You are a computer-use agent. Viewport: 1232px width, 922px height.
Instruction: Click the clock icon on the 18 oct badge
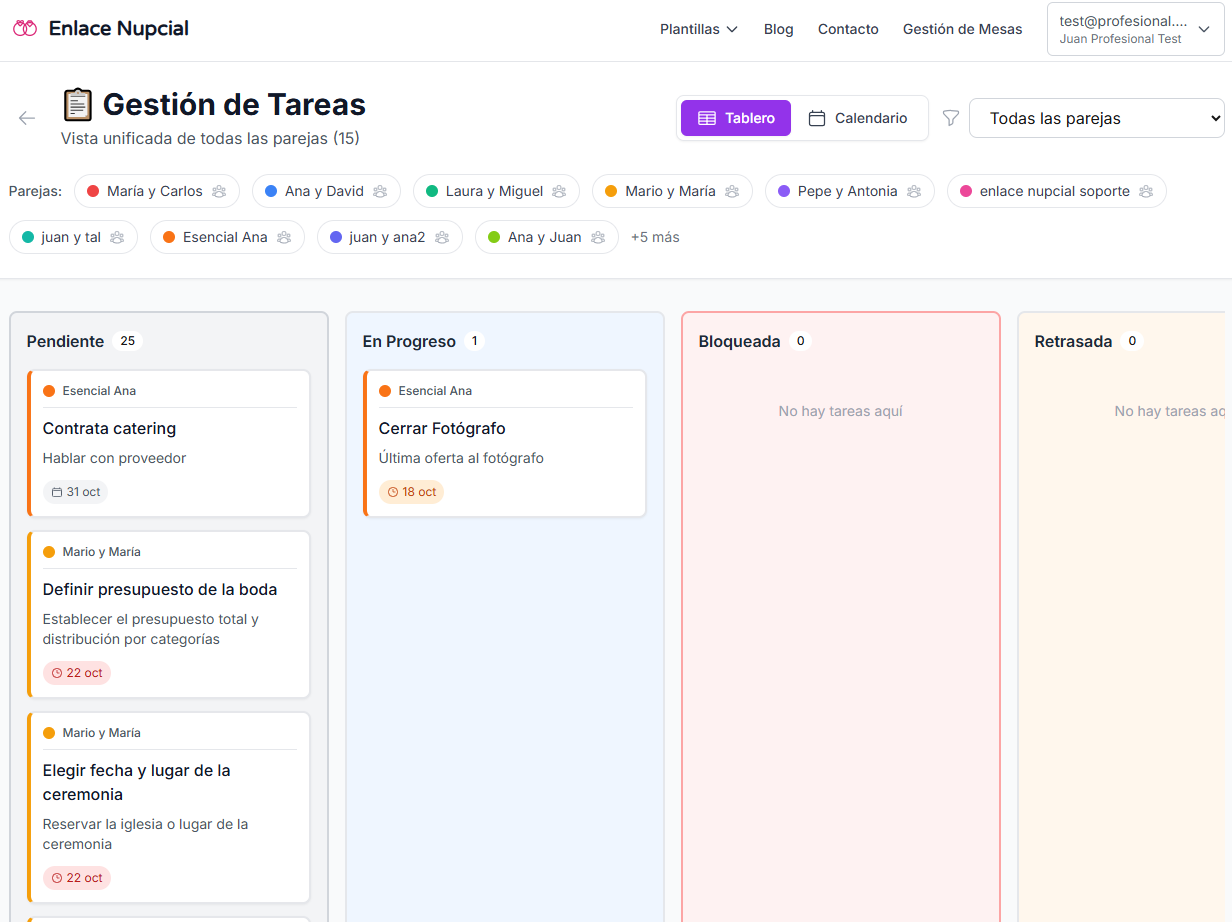(392, 491)
